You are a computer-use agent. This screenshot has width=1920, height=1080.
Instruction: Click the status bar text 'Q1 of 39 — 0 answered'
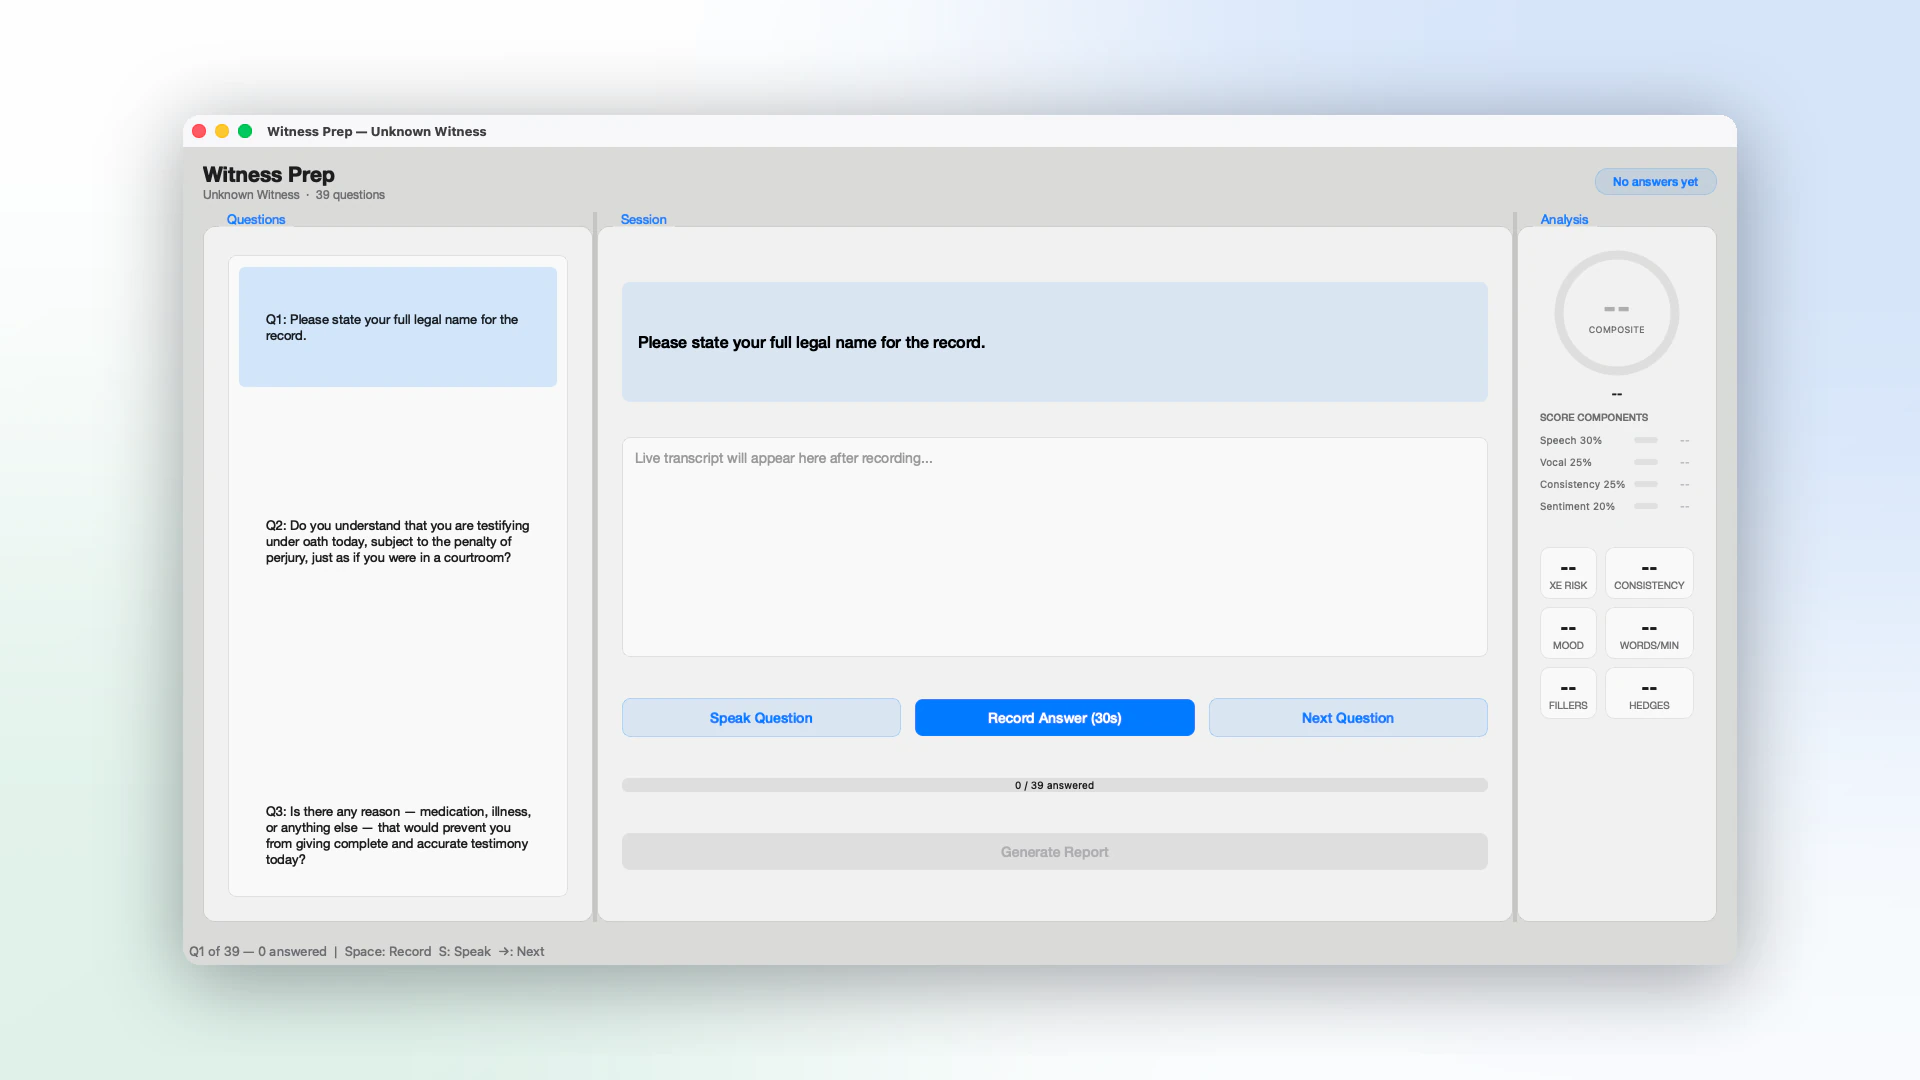tap(258, 951)
